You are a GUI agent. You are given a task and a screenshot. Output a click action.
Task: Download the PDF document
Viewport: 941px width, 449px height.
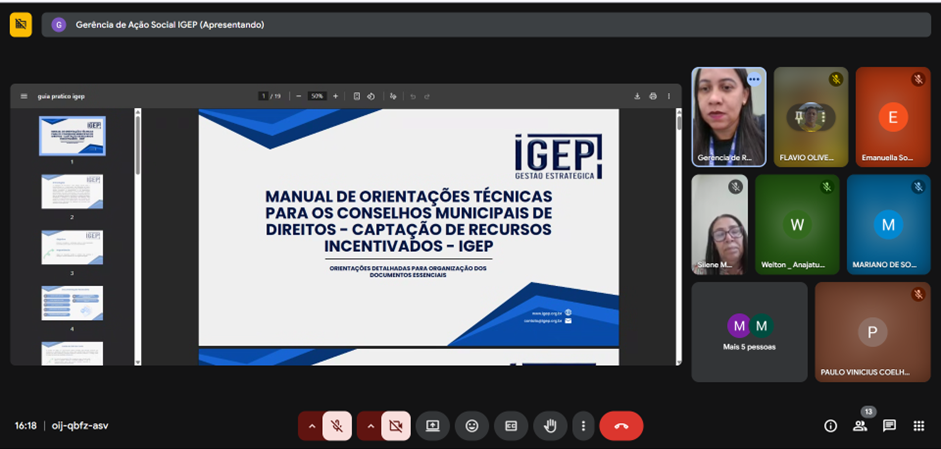coord(637,96)
